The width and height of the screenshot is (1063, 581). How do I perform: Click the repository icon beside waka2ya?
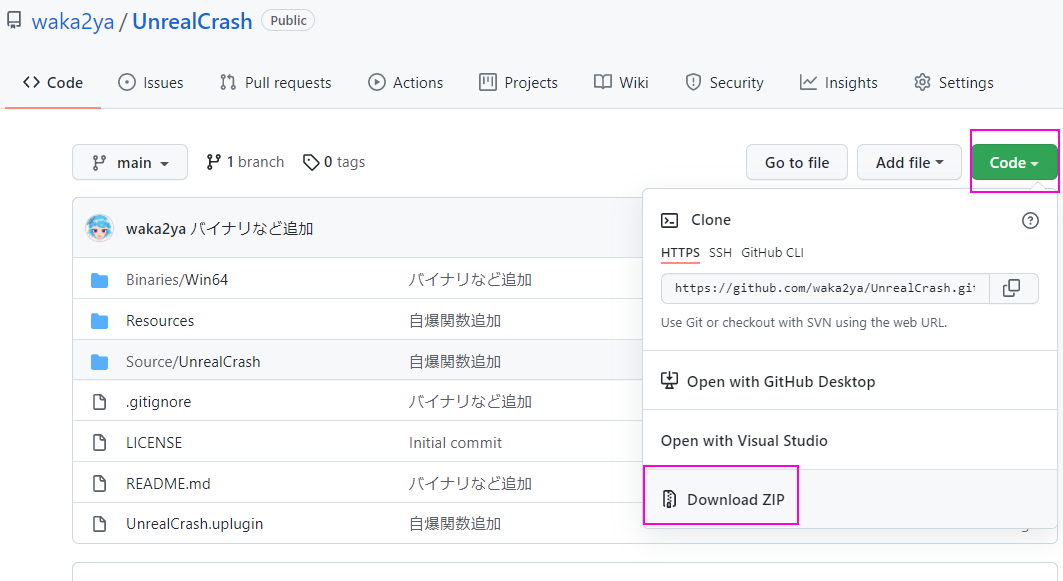14,21
